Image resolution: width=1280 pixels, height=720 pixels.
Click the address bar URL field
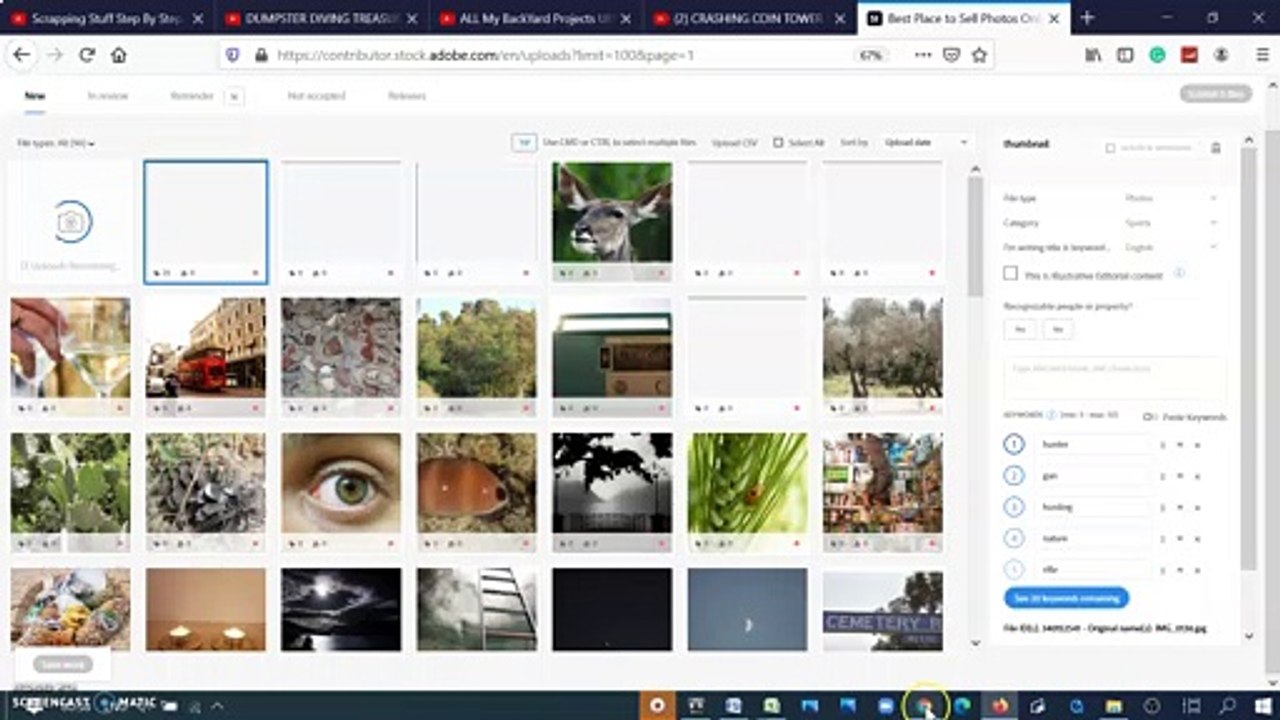(x=560, y=56)
